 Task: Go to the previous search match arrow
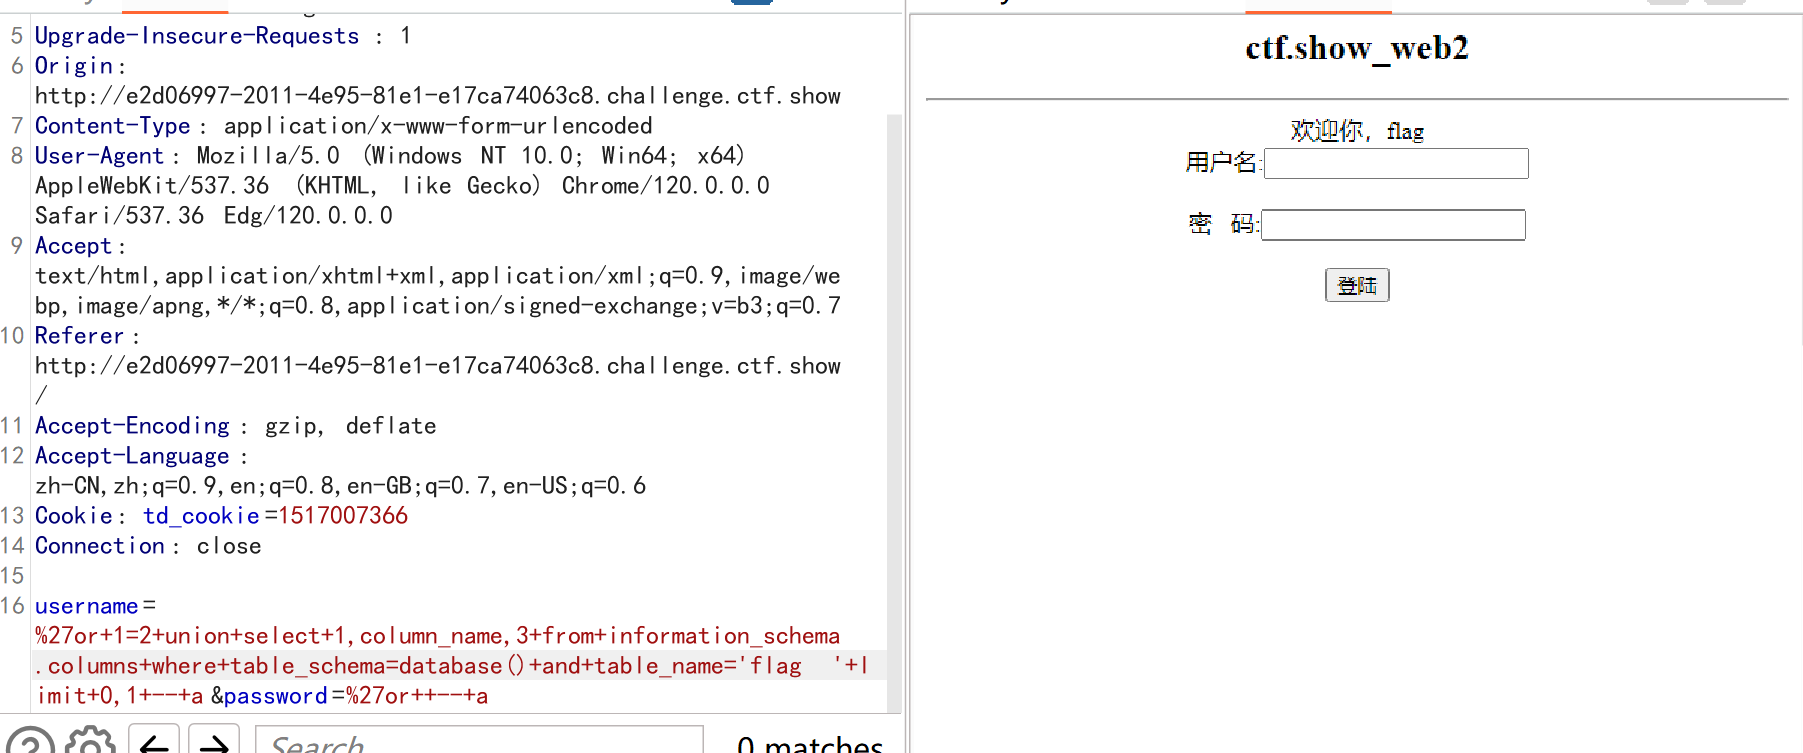pyautogui.click(x=154, y=742)
